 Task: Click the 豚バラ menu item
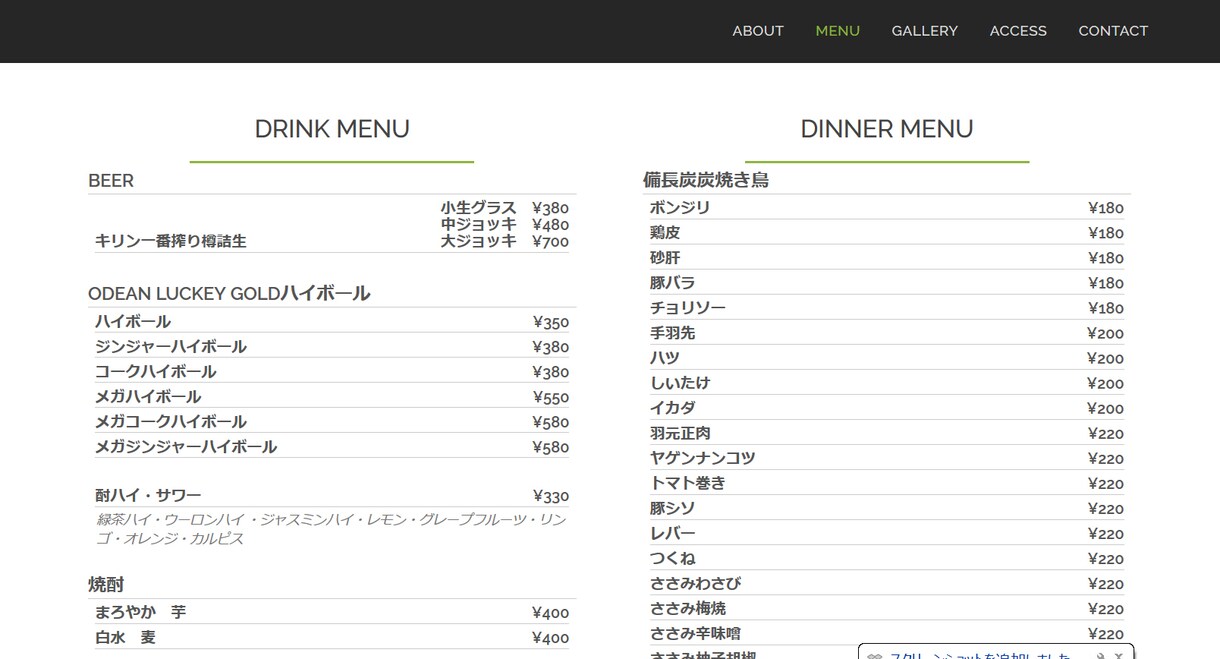(673, 283)
